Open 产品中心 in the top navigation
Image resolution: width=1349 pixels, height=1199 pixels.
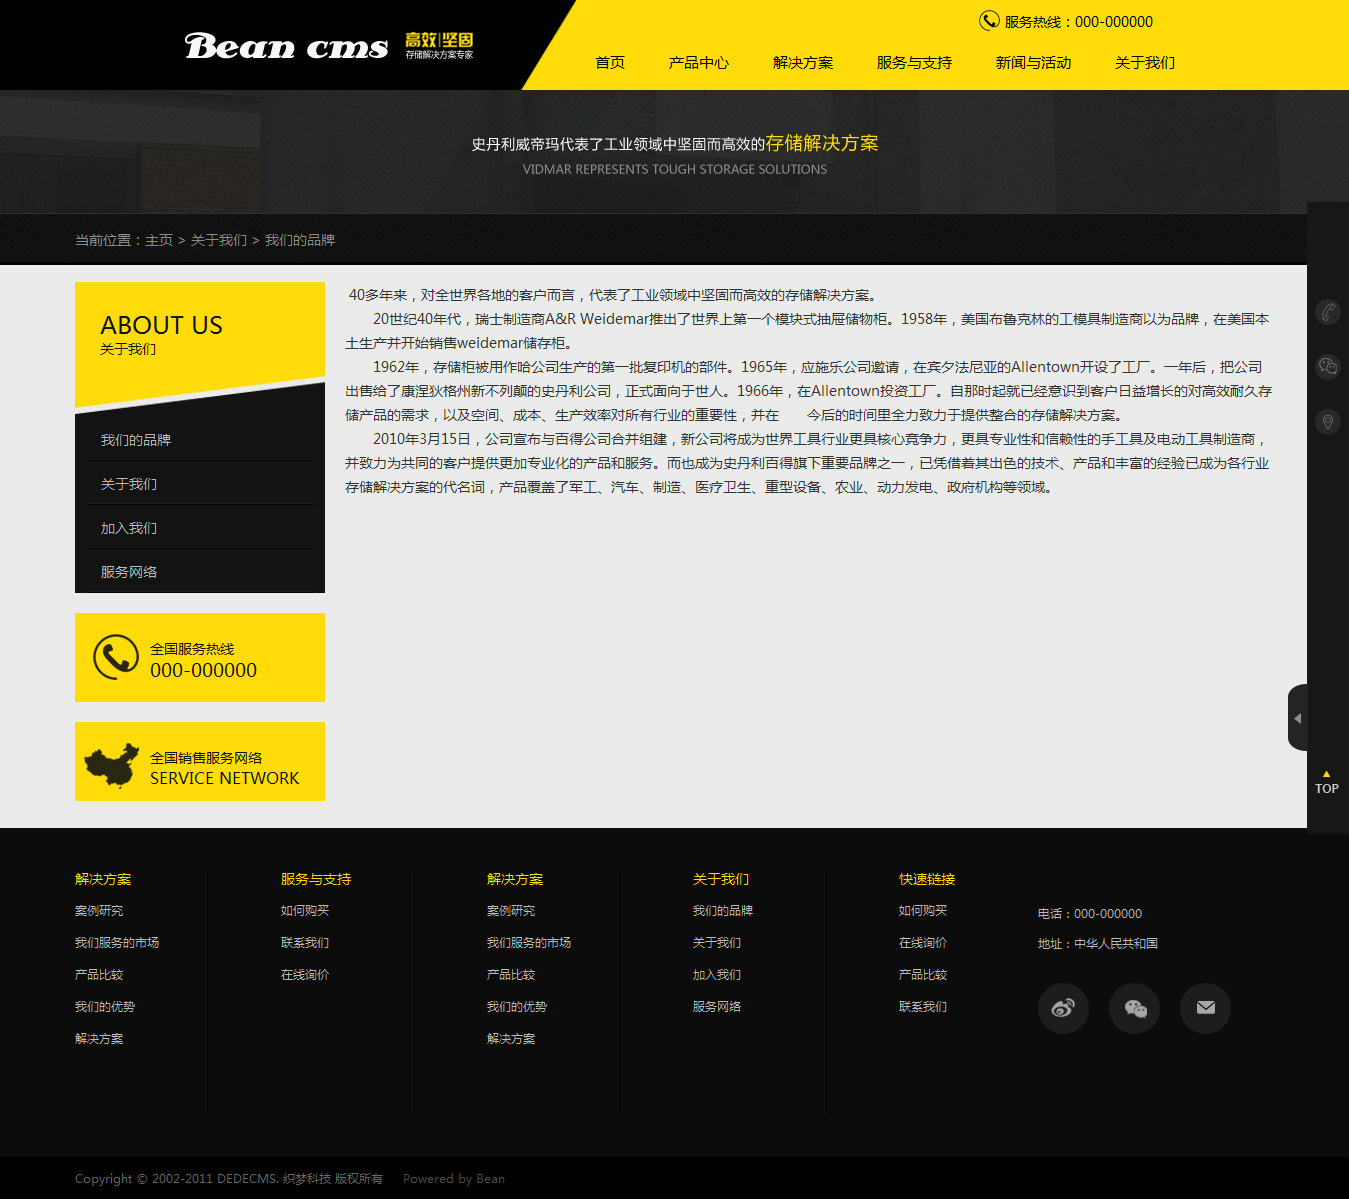[698, 63]
